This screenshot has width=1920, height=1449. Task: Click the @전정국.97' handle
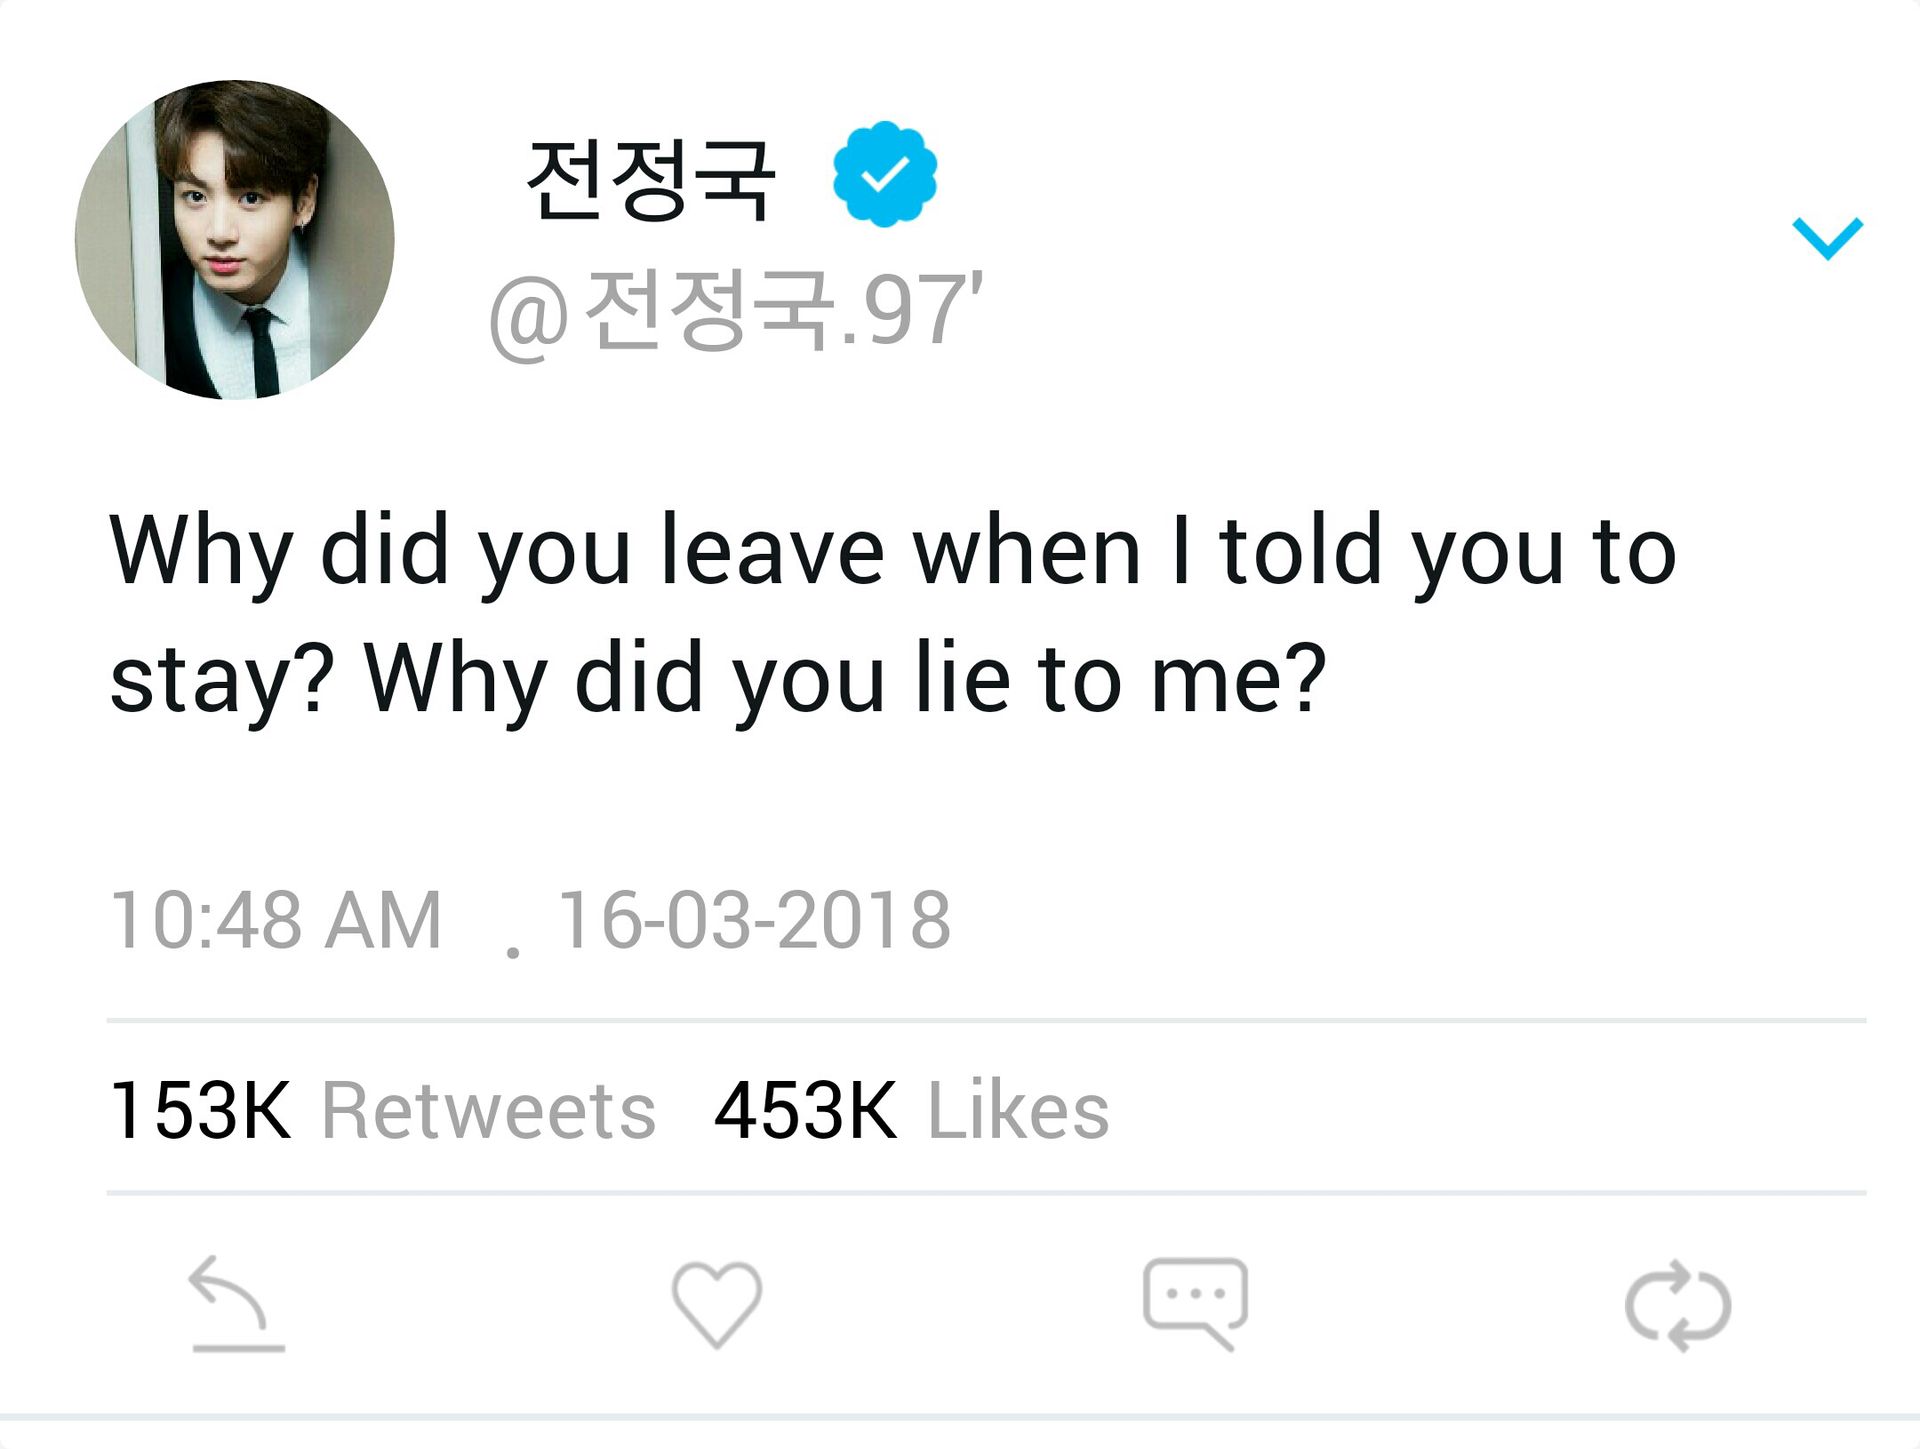tap(737, 311)
